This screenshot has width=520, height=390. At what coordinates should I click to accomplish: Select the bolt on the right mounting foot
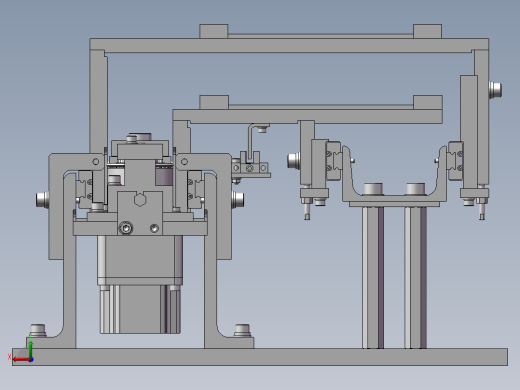click(242, 330)
